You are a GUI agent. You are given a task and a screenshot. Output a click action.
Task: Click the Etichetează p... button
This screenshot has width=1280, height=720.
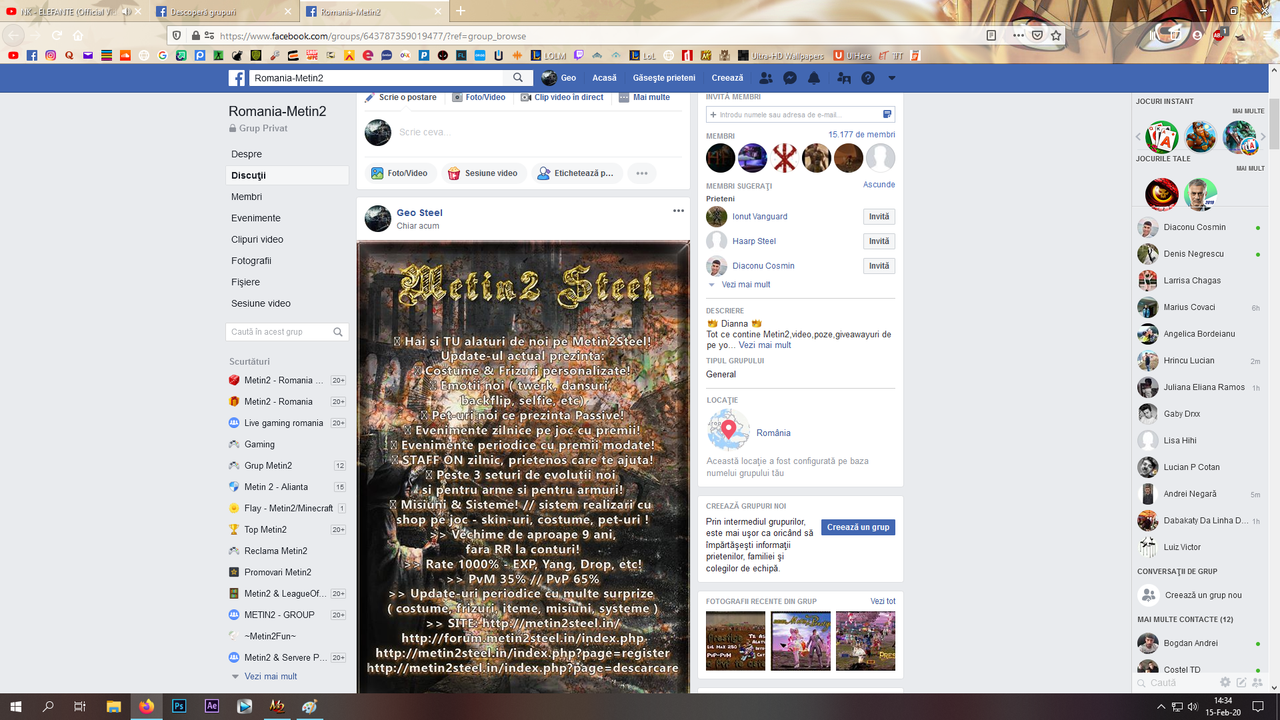577,173
